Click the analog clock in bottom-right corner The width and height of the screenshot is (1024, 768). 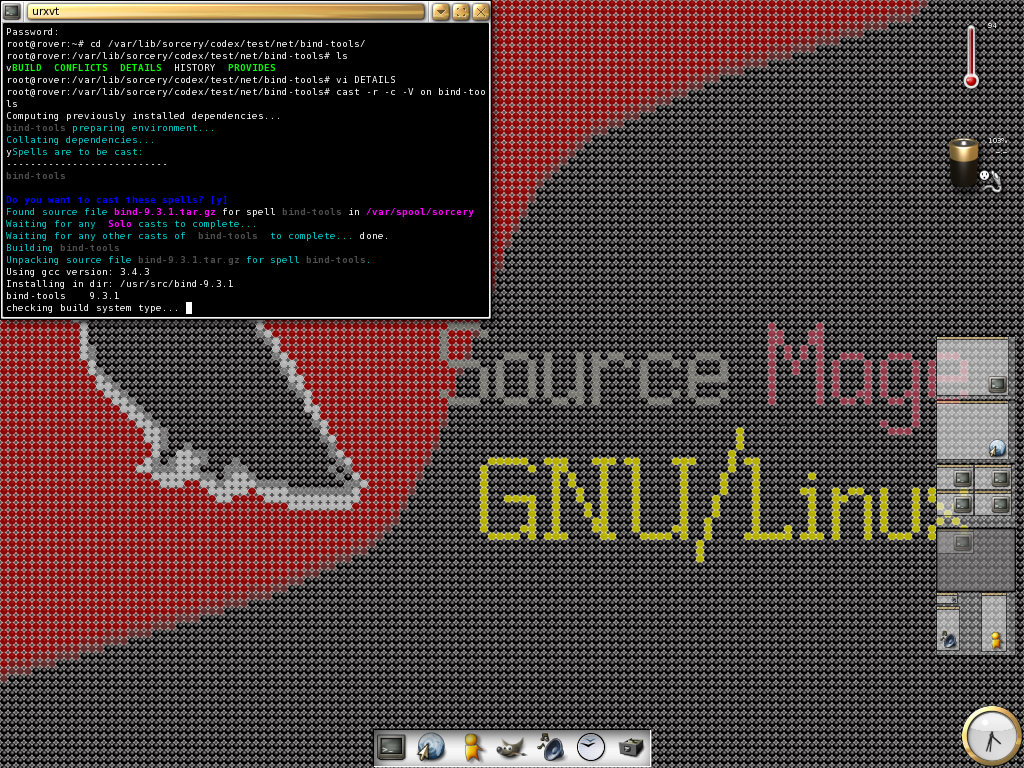point(991,737)
